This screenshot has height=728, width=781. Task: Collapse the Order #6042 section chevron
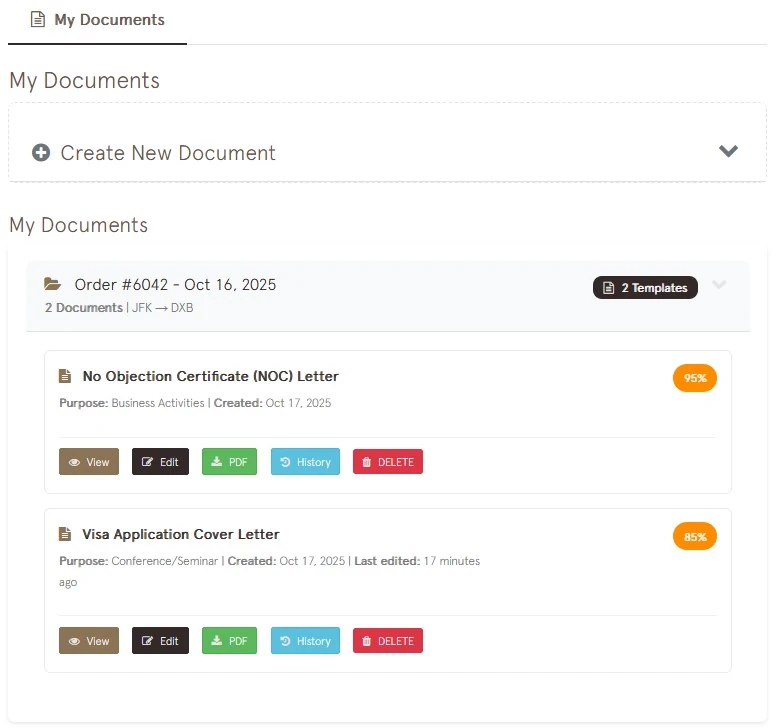coord(719,286)
